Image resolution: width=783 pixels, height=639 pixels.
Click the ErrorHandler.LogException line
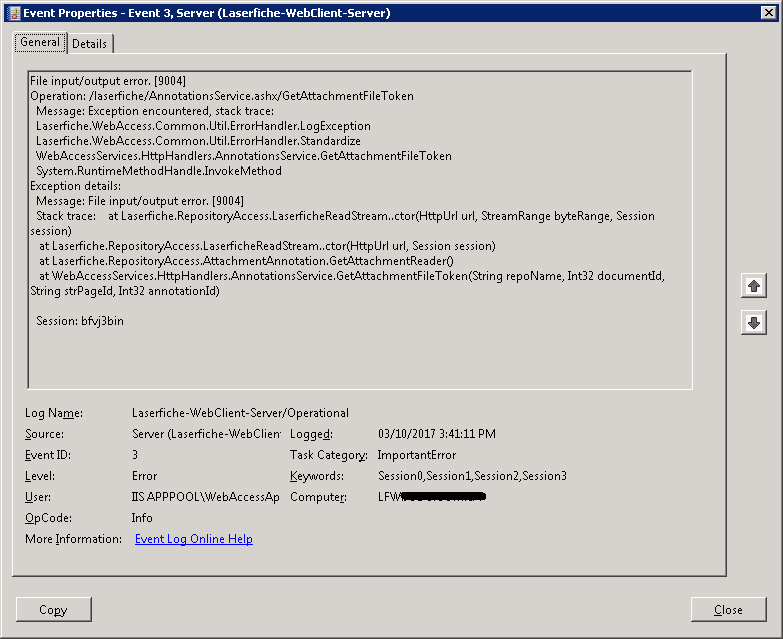203,126
